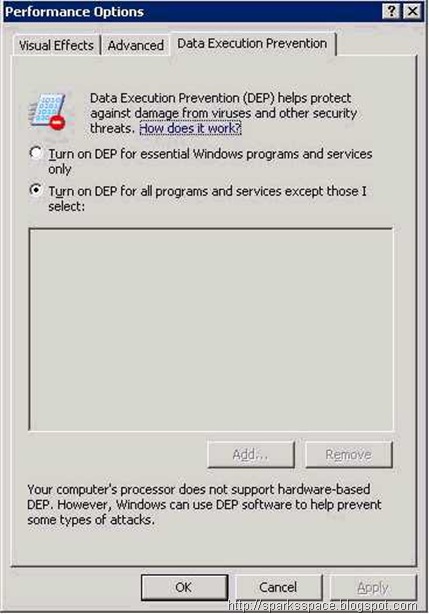Viewport: 429px width, 614px height.
Task: Click the Apply button
Action: 373,587
